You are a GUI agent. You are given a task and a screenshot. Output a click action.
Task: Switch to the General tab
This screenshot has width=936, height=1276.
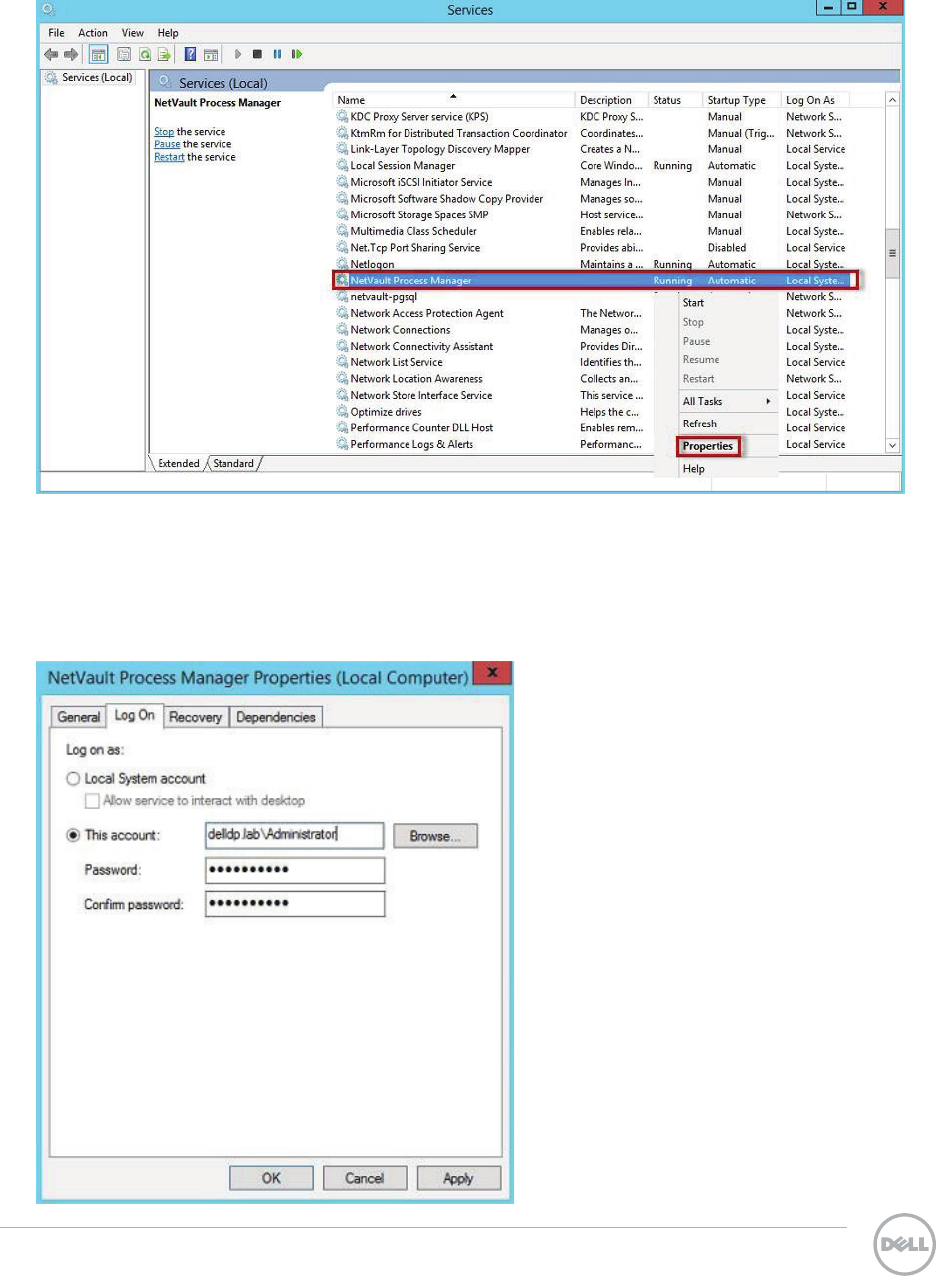pos(78,717)
